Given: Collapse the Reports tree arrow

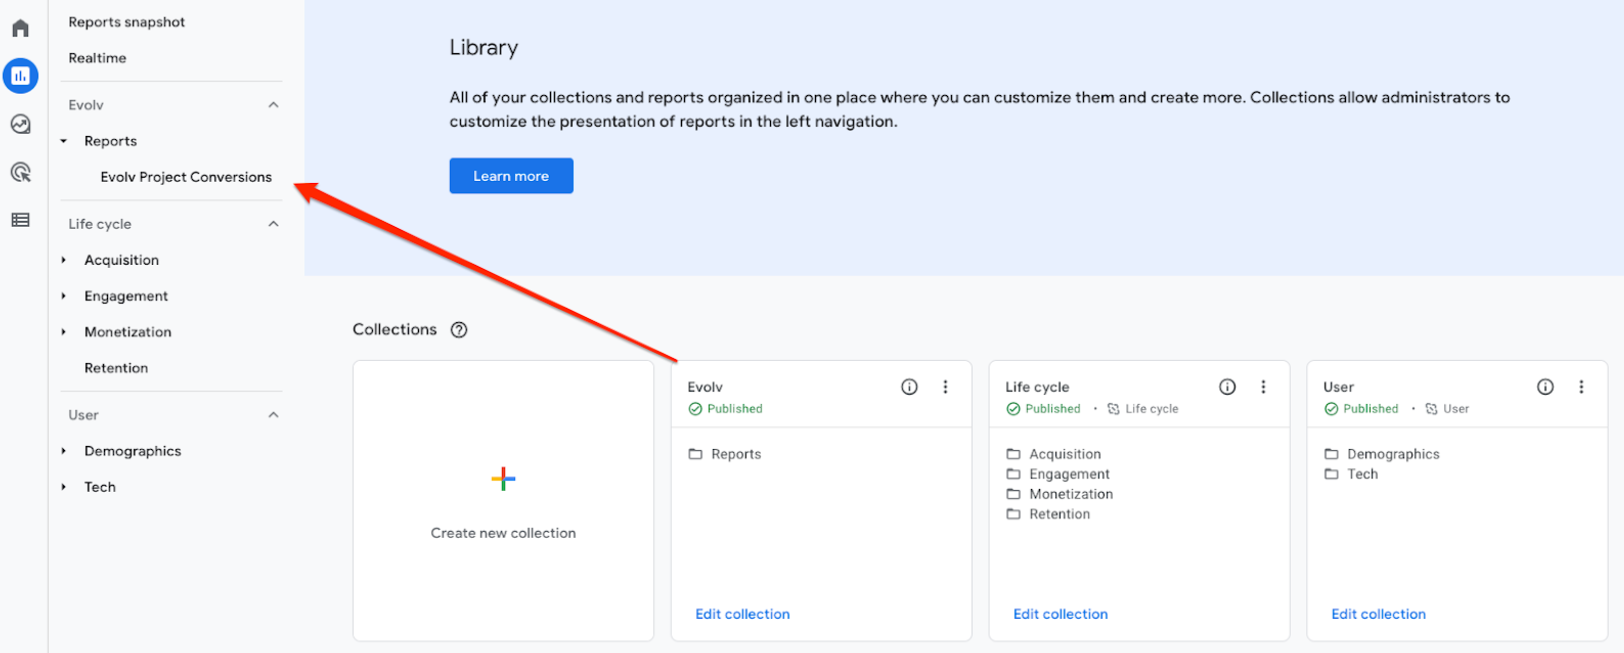Looking at the screenshot, I should tap(63, 141).
